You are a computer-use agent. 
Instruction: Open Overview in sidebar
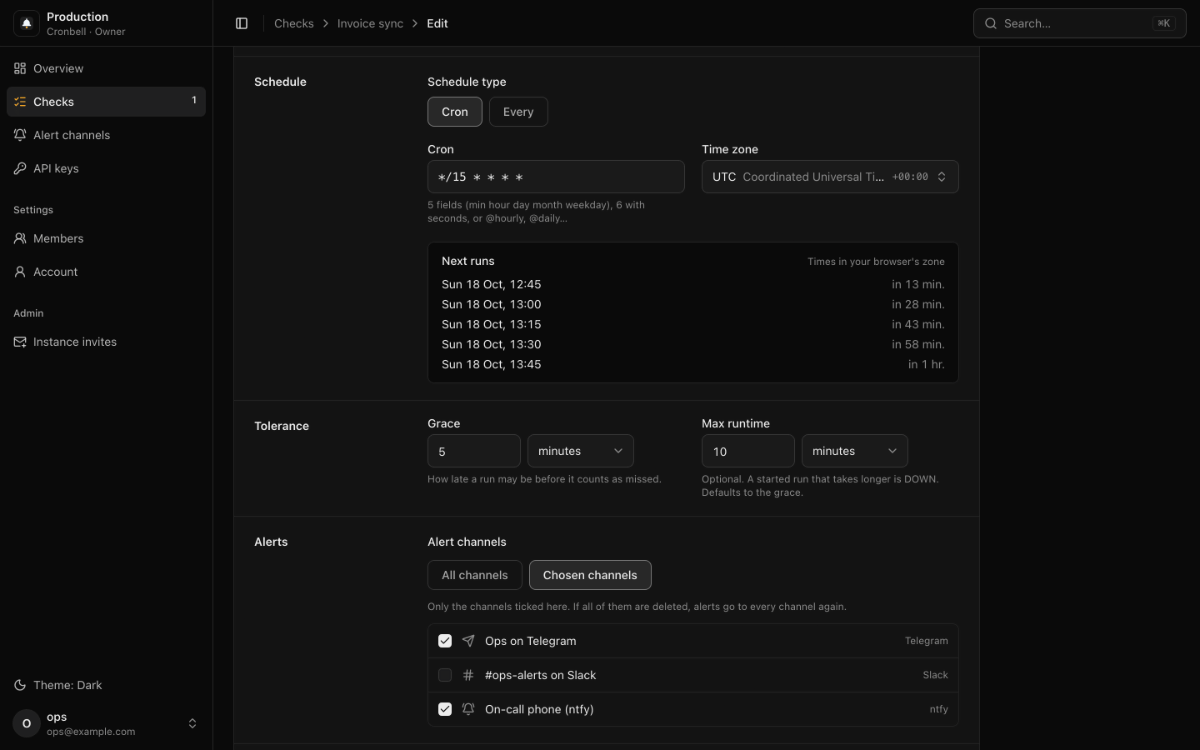106,68
